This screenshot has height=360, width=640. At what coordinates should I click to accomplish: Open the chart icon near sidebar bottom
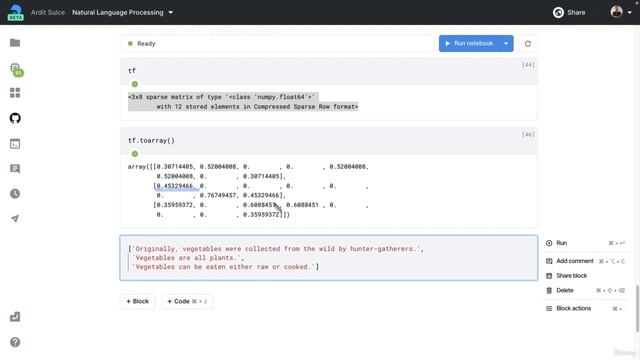[x=15, y=317]
